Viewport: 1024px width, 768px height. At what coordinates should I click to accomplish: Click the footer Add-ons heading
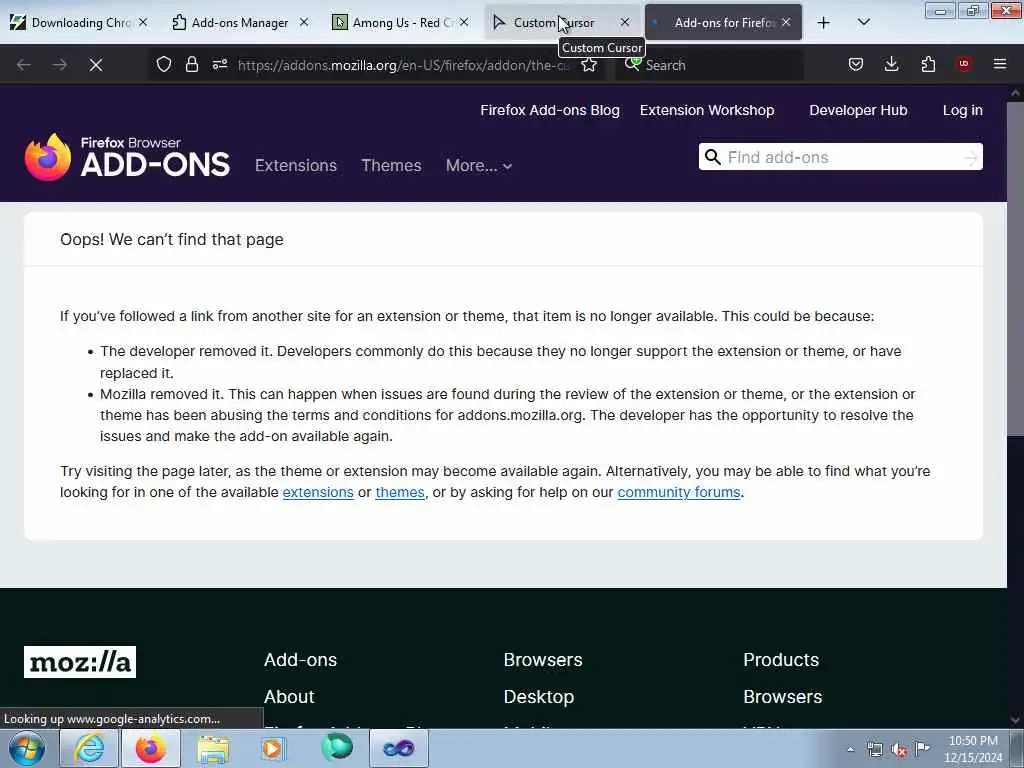tap(300, 660)
